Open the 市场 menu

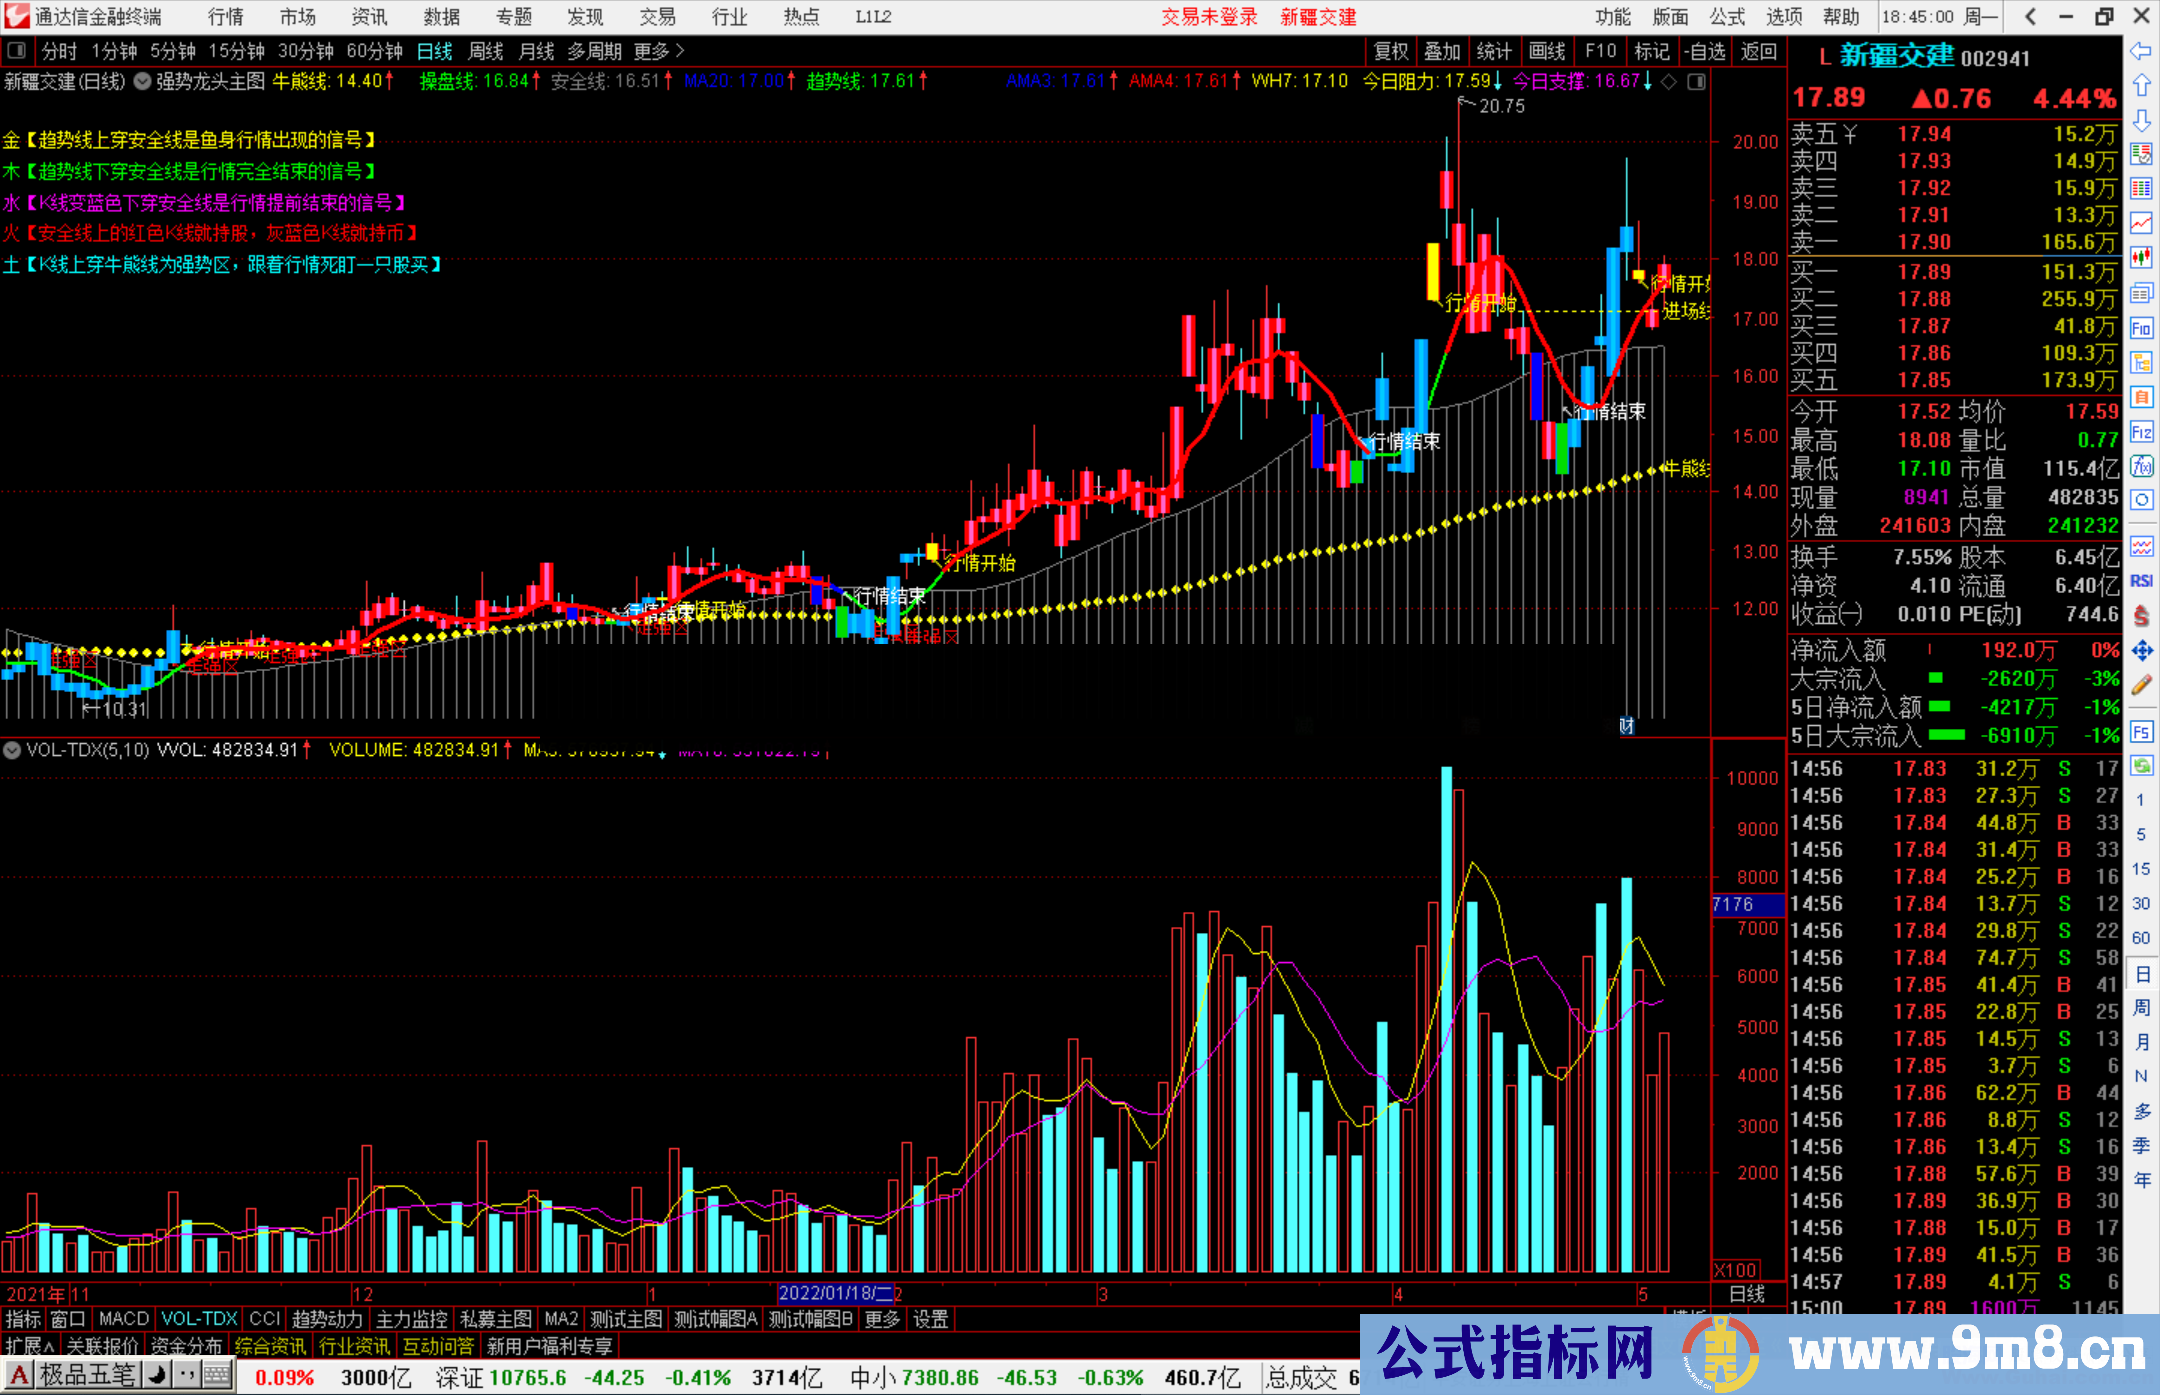point(298,16)
